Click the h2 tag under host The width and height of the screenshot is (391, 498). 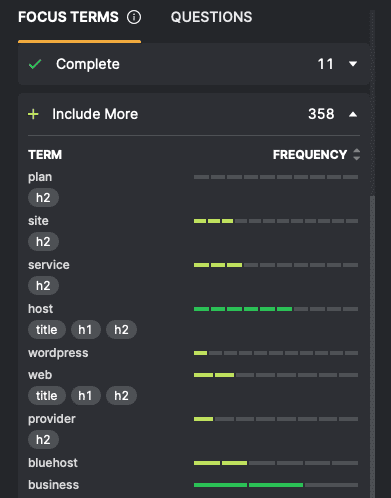(121, 330)
